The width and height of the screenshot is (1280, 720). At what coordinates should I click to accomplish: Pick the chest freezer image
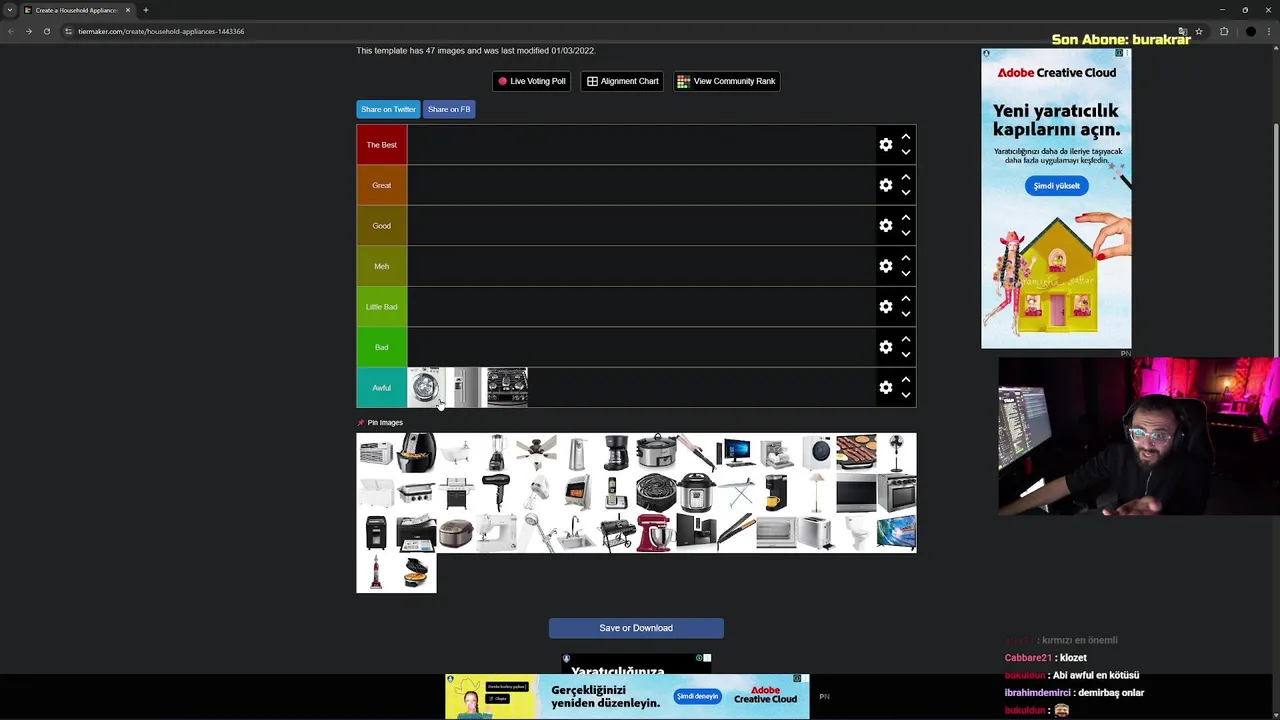376,493
